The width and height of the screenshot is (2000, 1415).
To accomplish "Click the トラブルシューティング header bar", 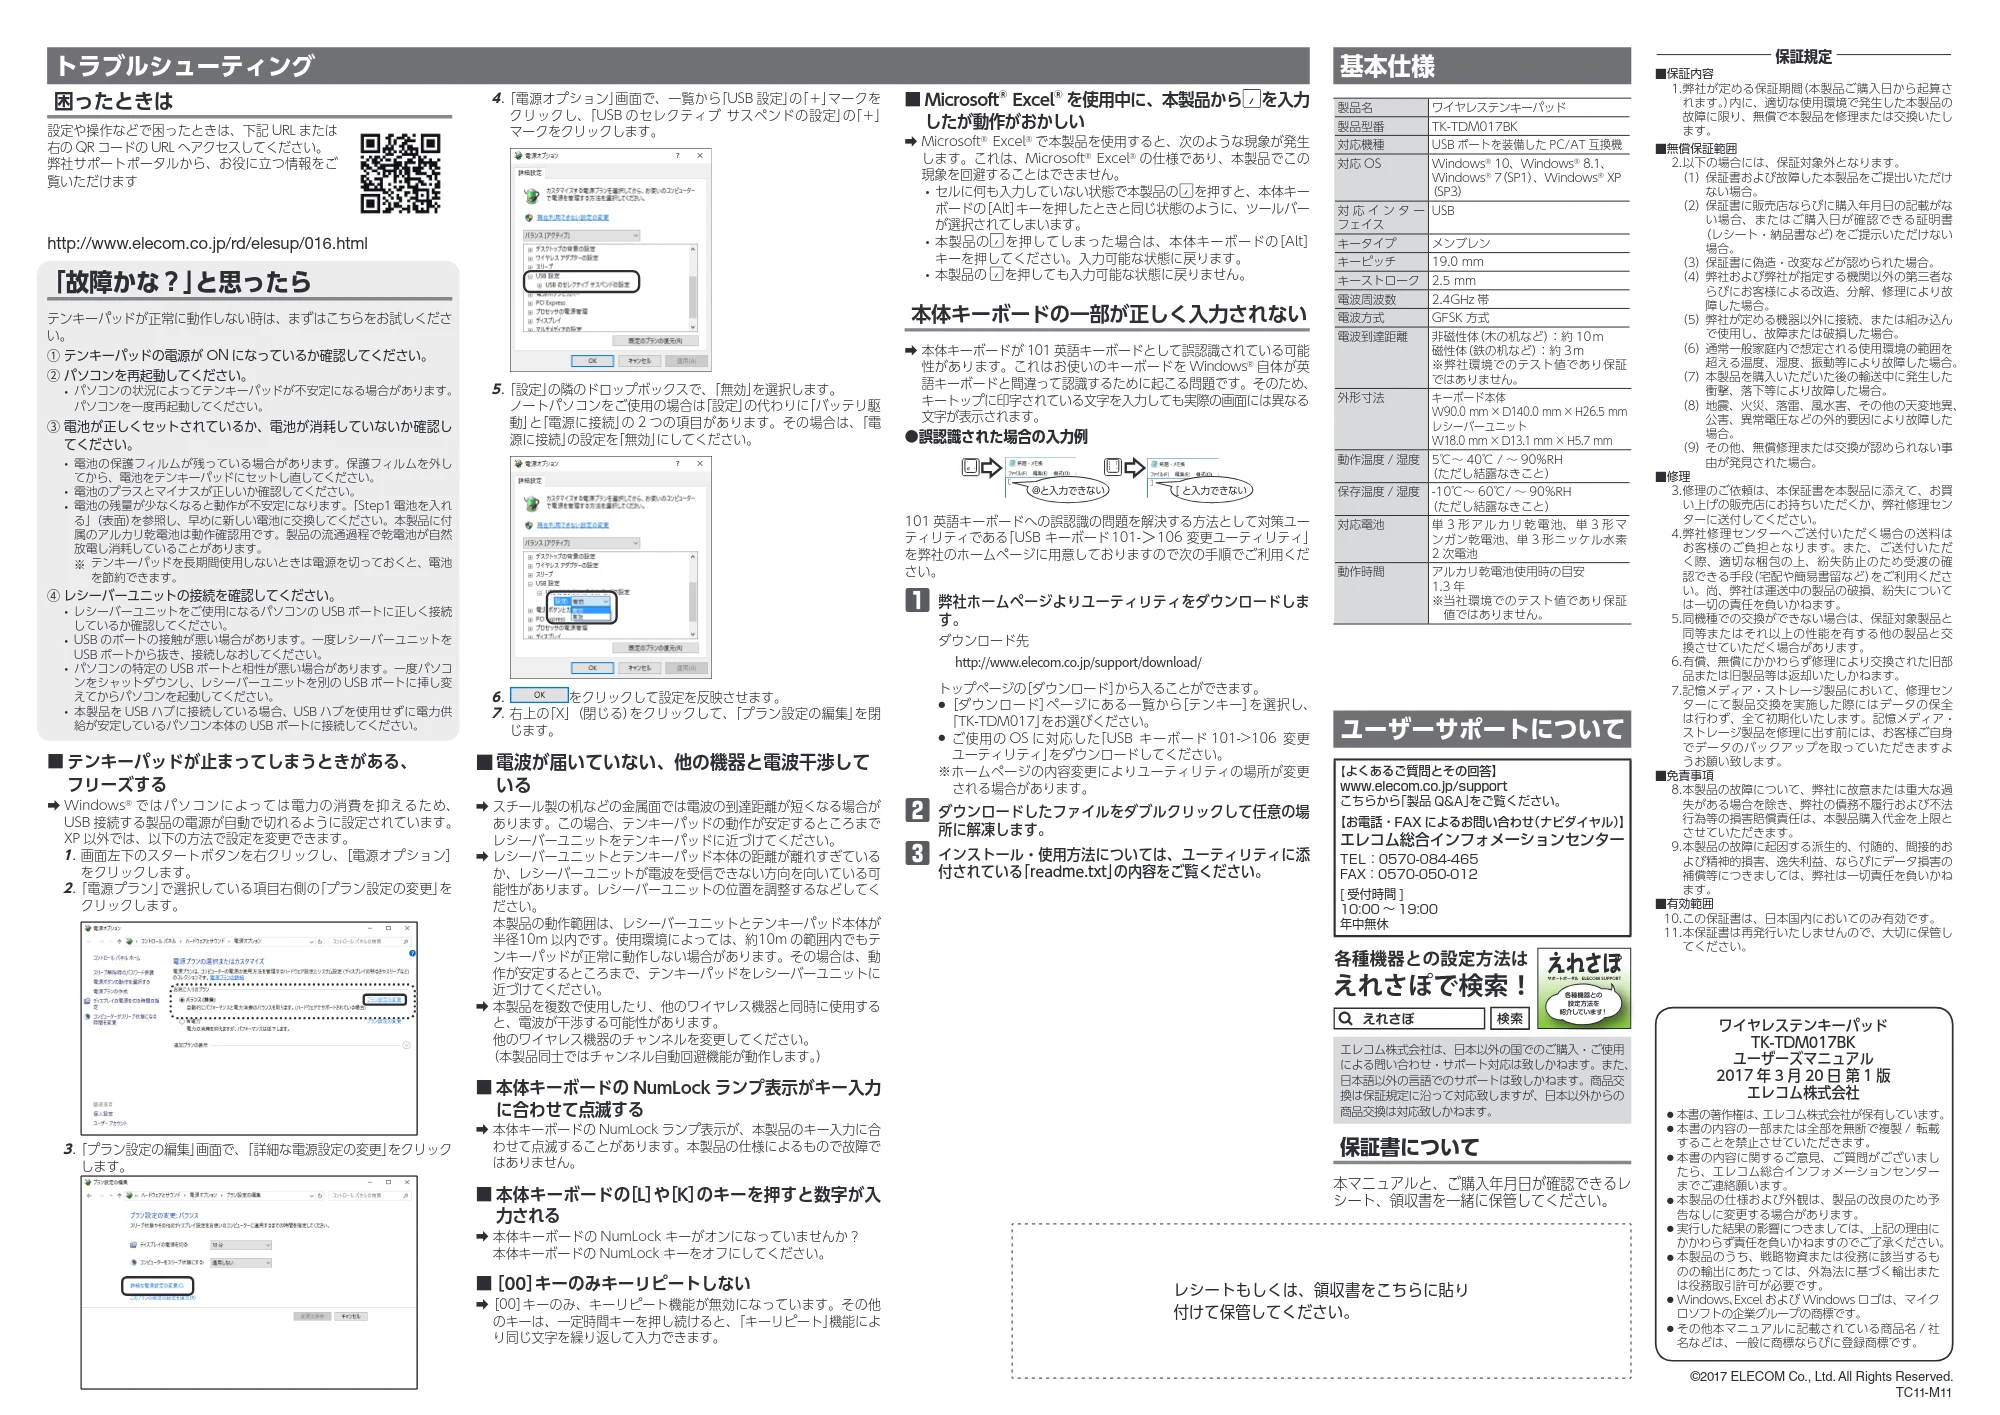I will pyautogui.click(x=678, y=66).
